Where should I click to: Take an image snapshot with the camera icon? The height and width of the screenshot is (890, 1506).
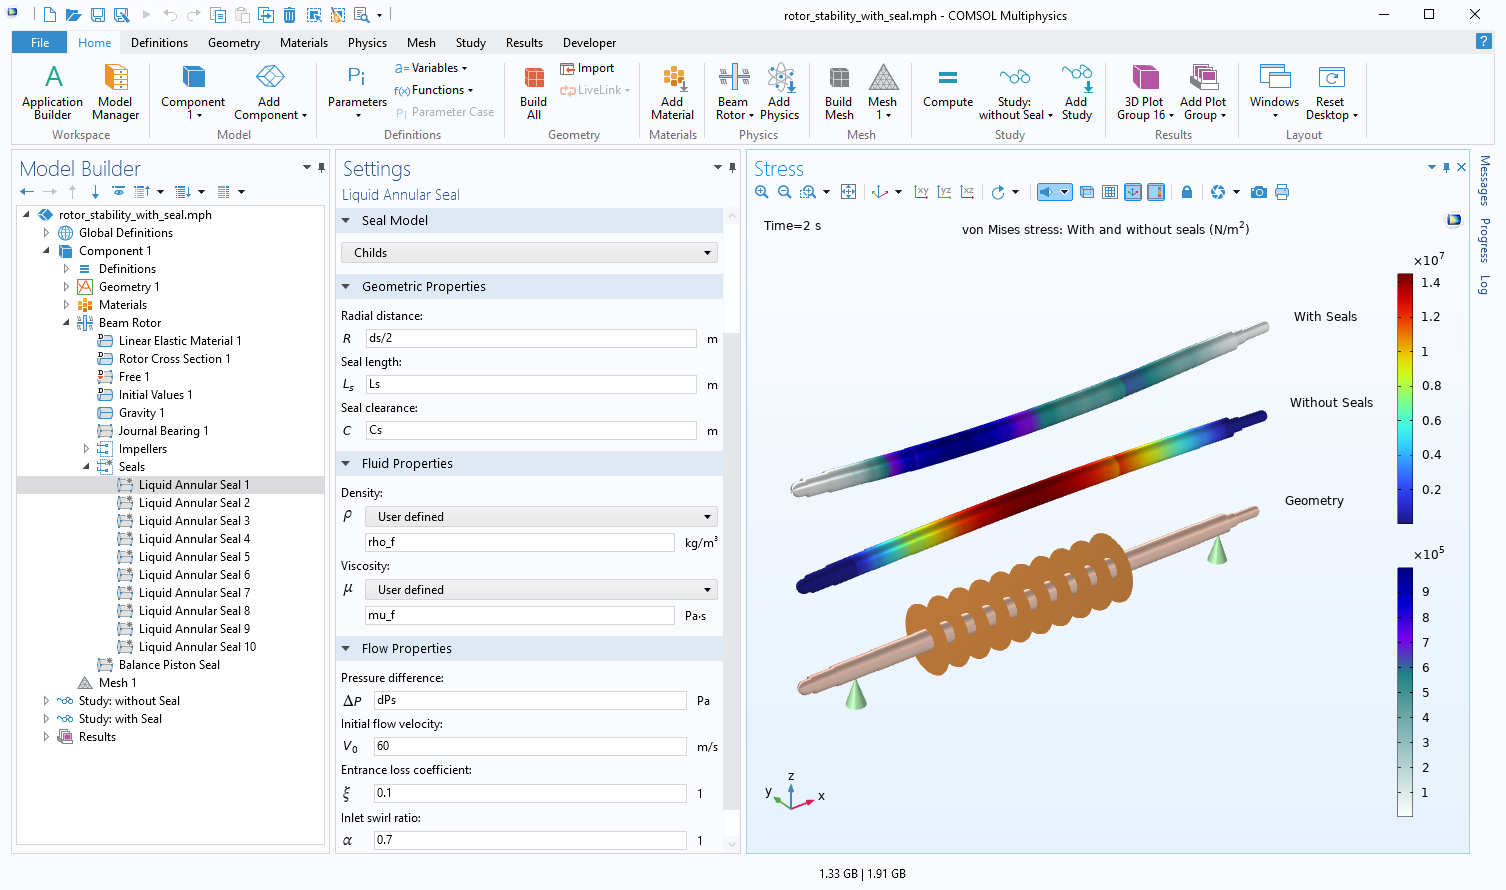click(x=1259, y=192)
